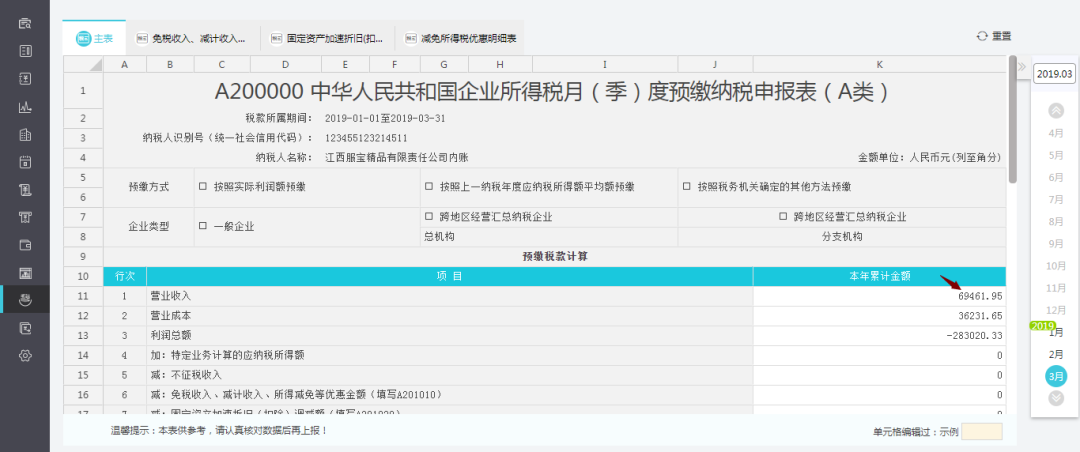Check 一般企业 enterprise type
Image resolution: width=1080 pixels, height=452 pixels.
202,226
